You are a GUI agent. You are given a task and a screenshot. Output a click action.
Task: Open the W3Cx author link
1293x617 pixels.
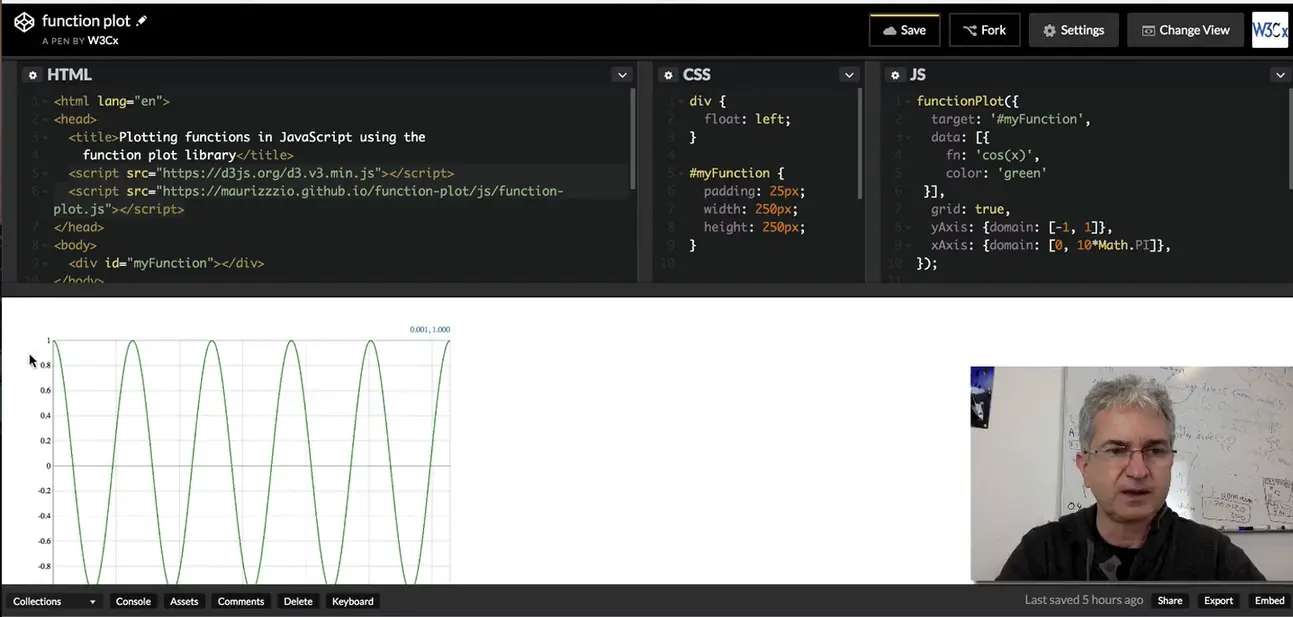[103, 41]
